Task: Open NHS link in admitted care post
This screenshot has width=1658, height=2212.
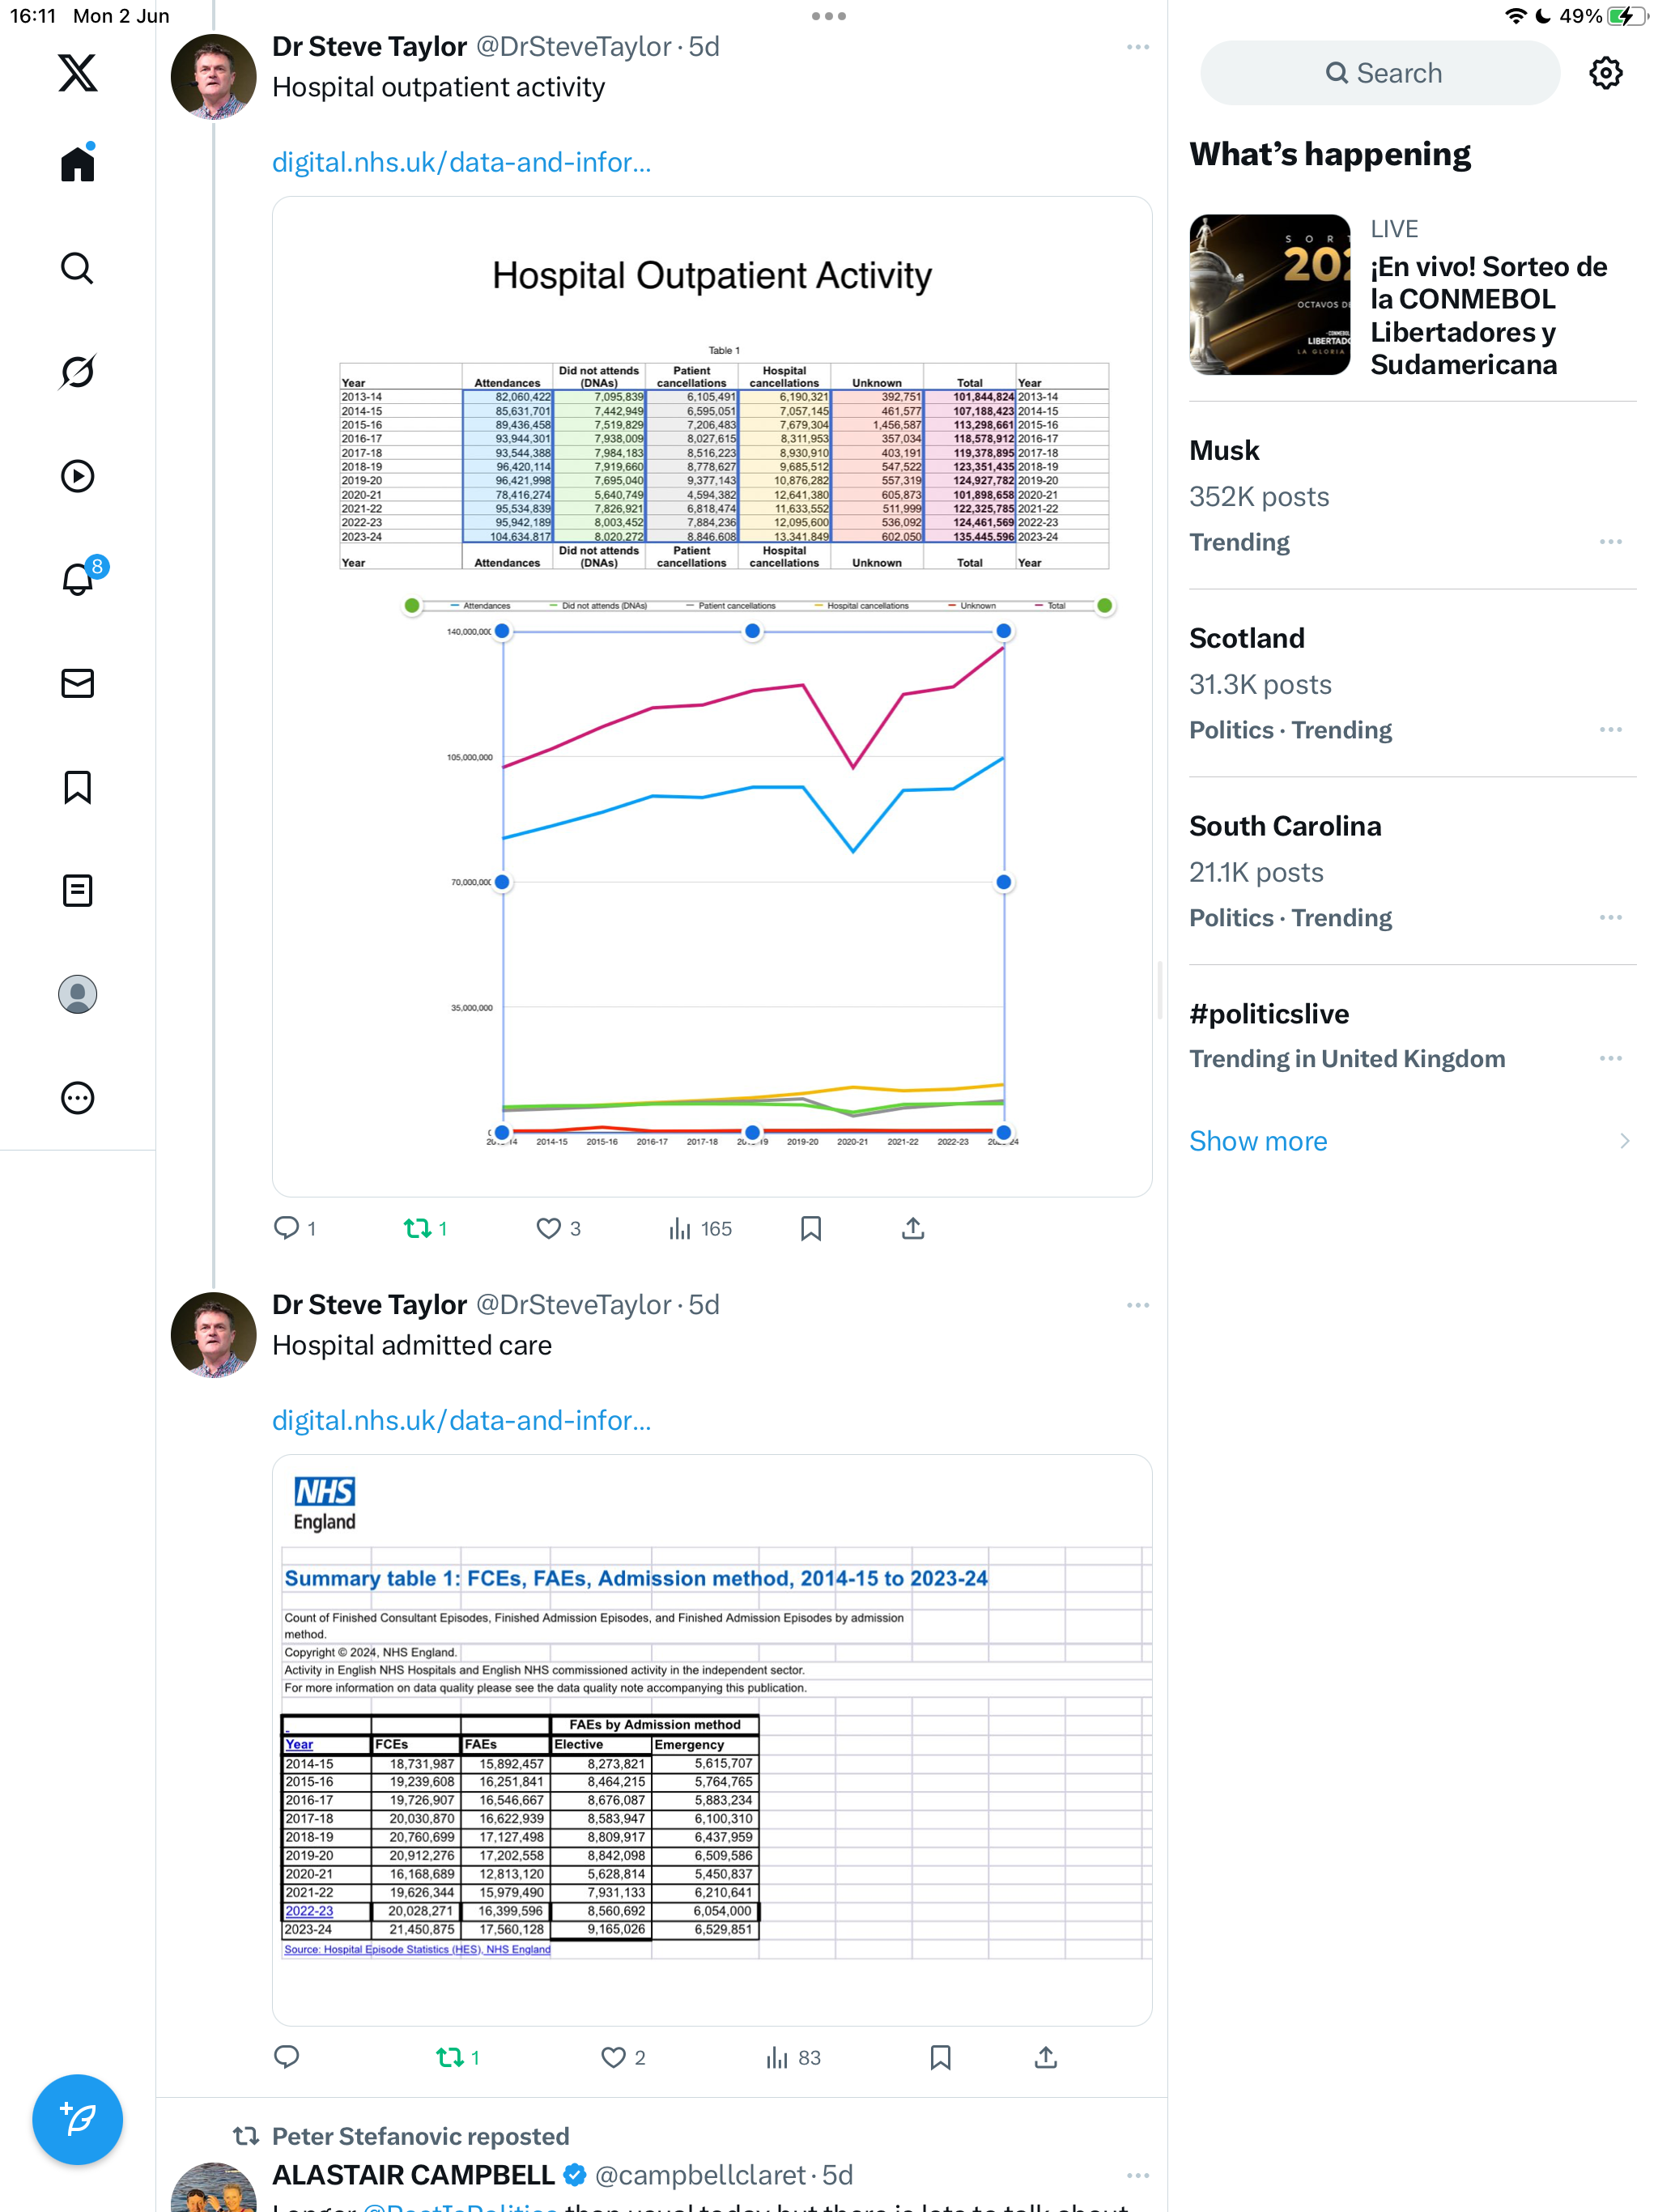Action: click(461, 1420)
